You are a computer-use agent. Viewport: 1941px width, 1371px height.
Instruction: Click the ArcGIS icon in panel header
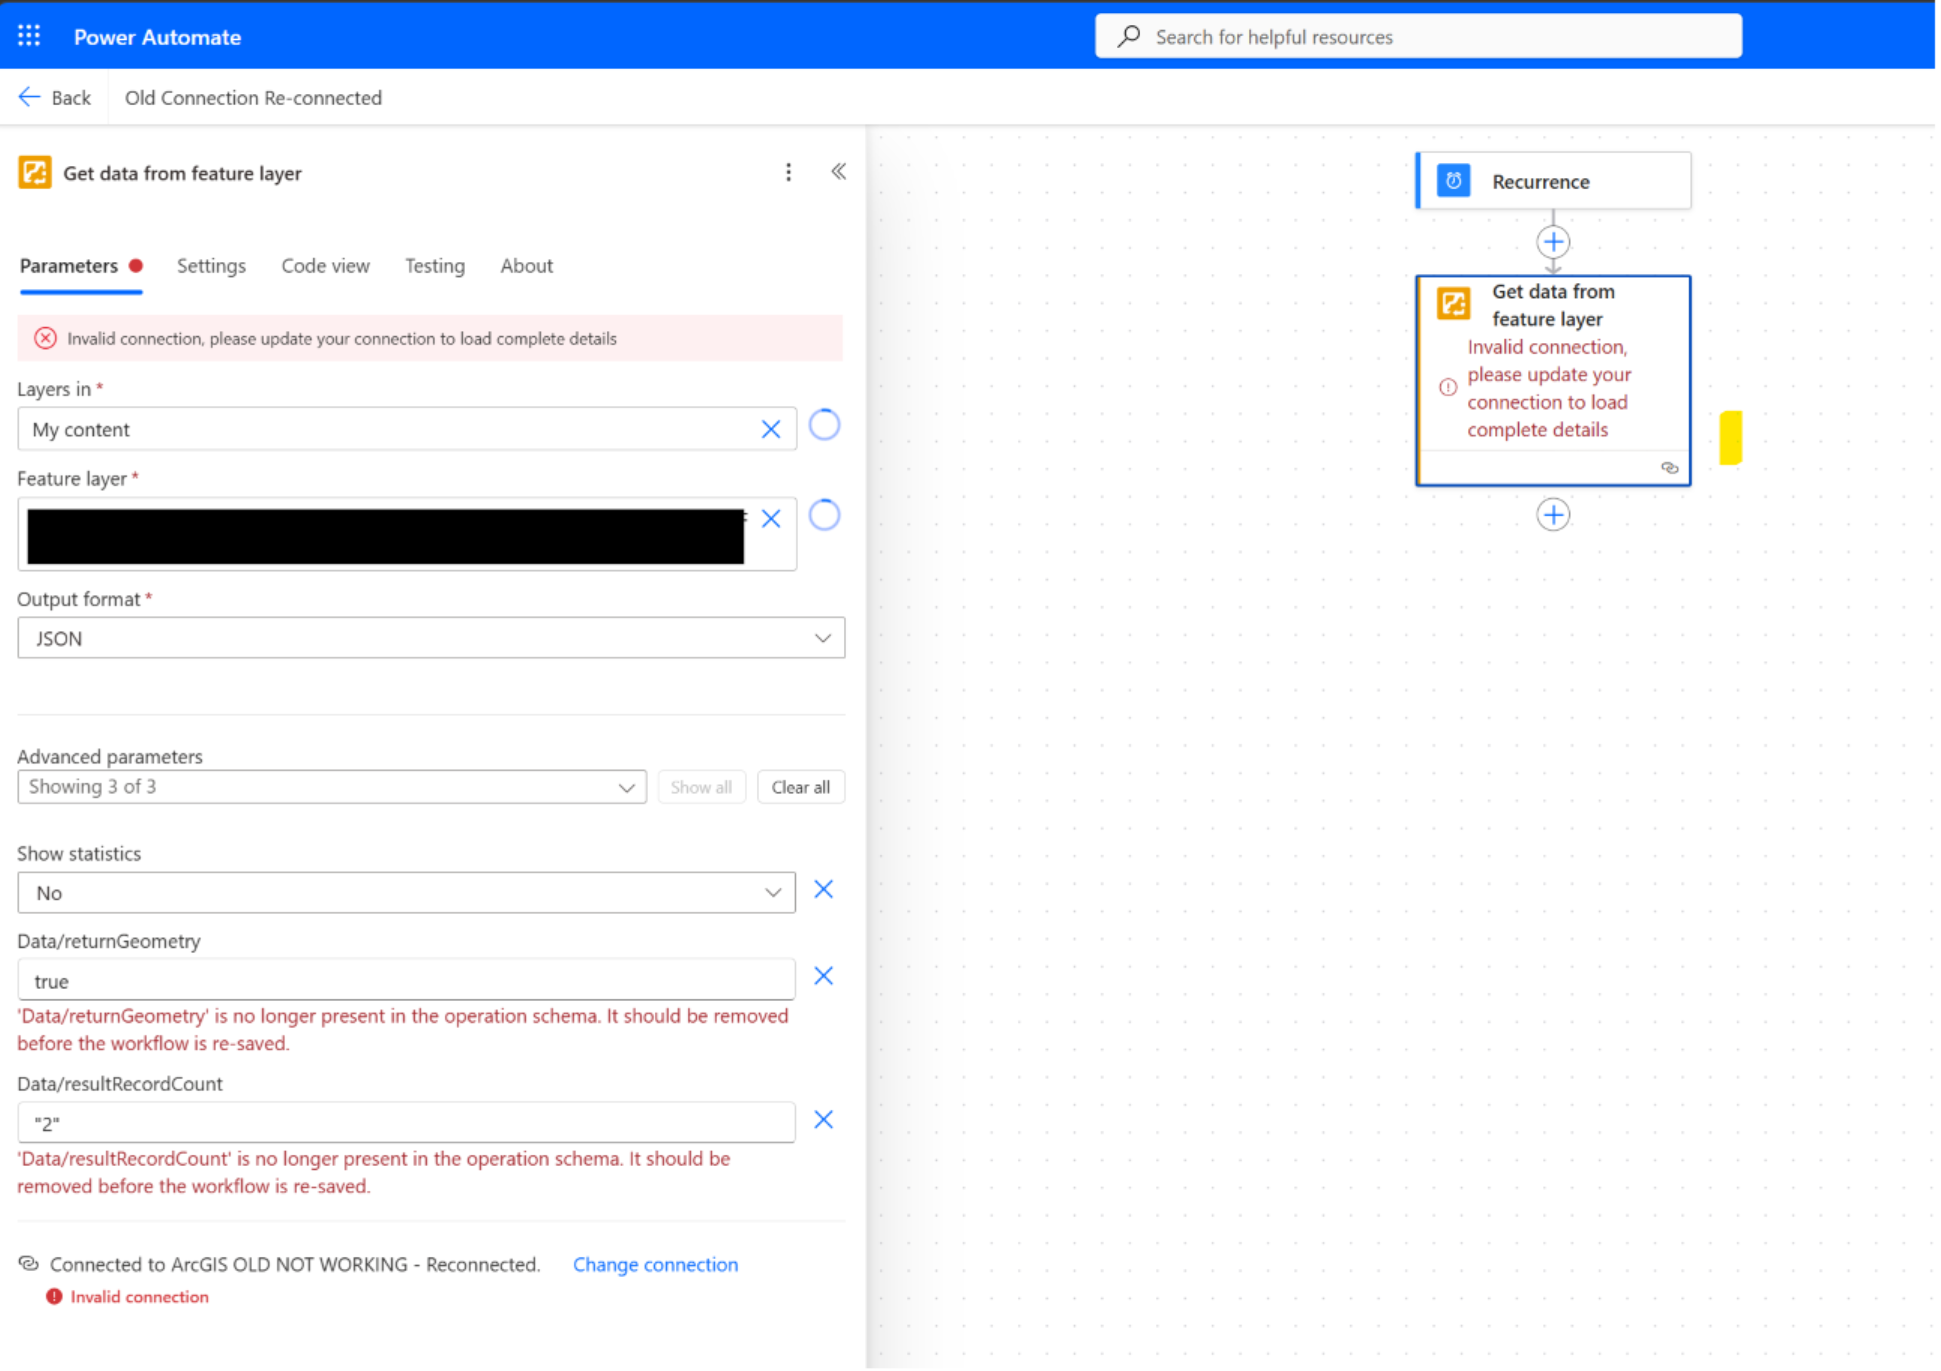click(x=35, y=172)
